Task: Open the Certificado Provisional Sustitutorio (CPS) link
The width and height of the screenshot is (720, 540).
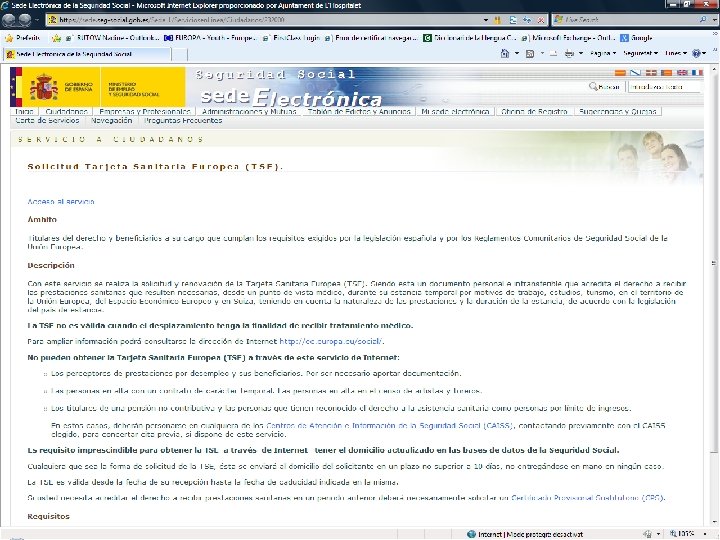Action: tap(588, 498)
